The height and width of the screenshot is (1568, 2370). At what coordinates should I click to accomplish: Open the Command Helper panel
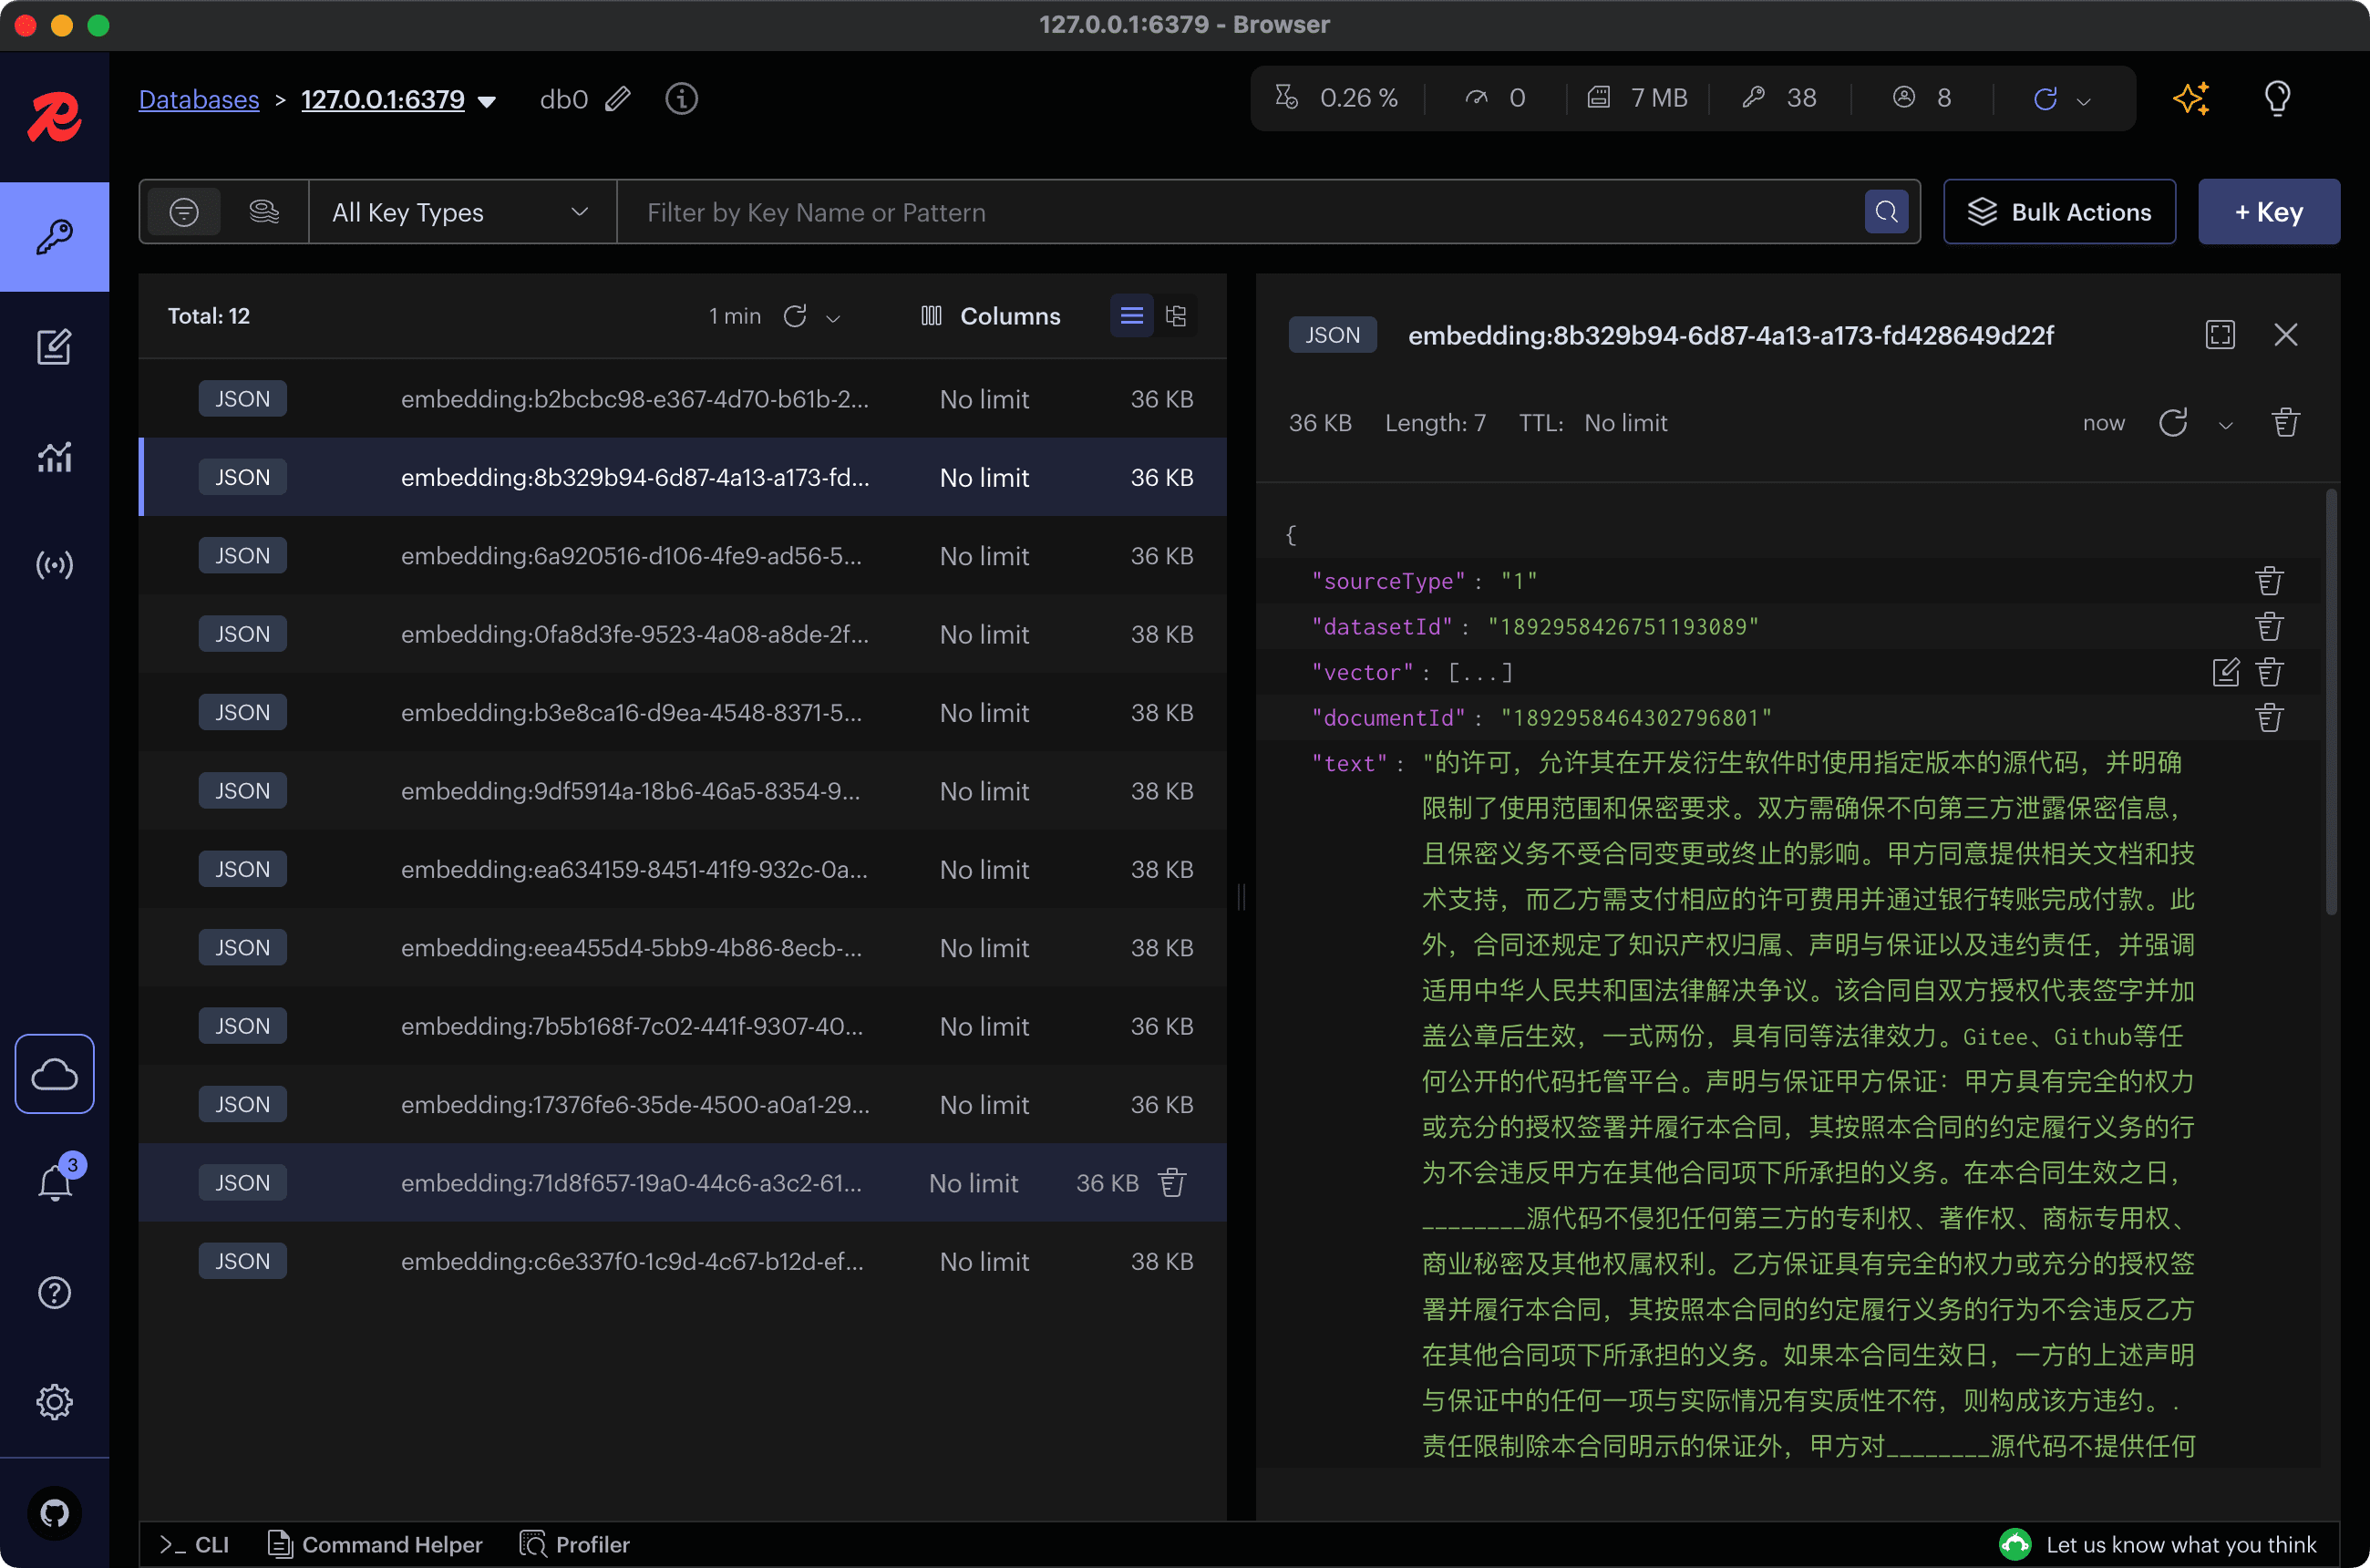coord(375,1544)
